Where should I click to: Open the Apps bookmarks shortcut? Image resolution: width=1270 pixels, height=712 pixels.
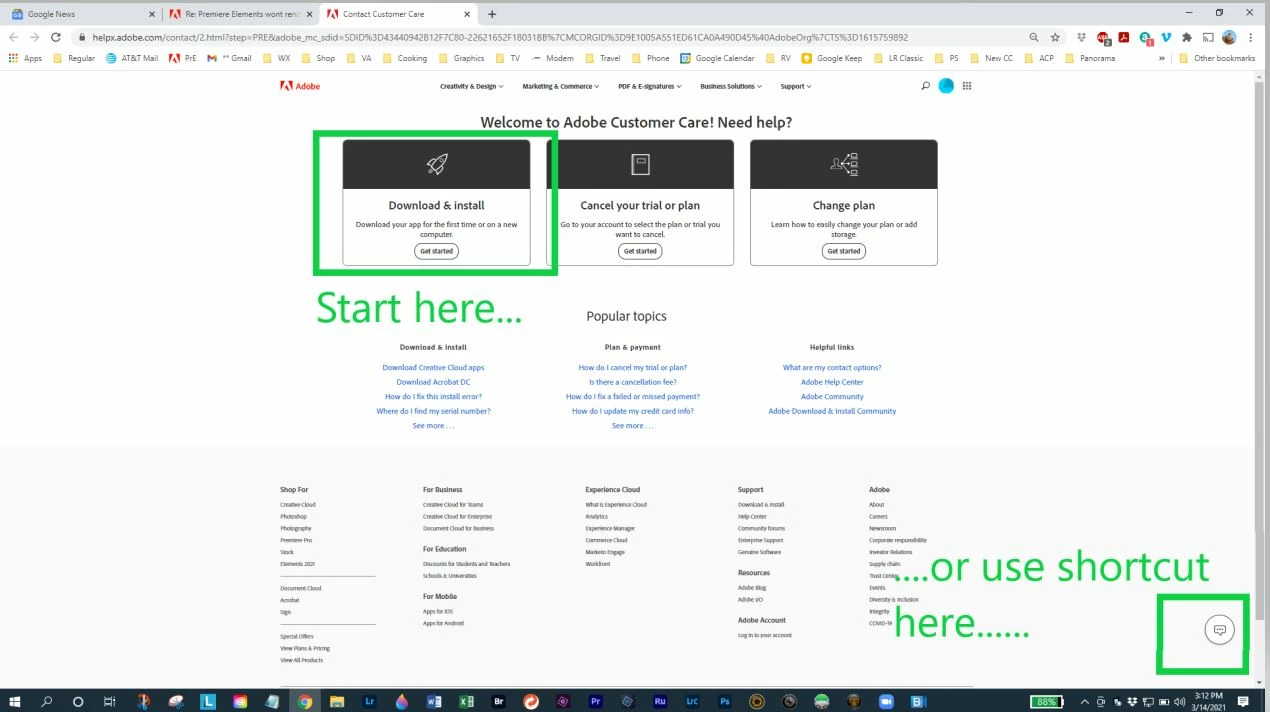25,58
